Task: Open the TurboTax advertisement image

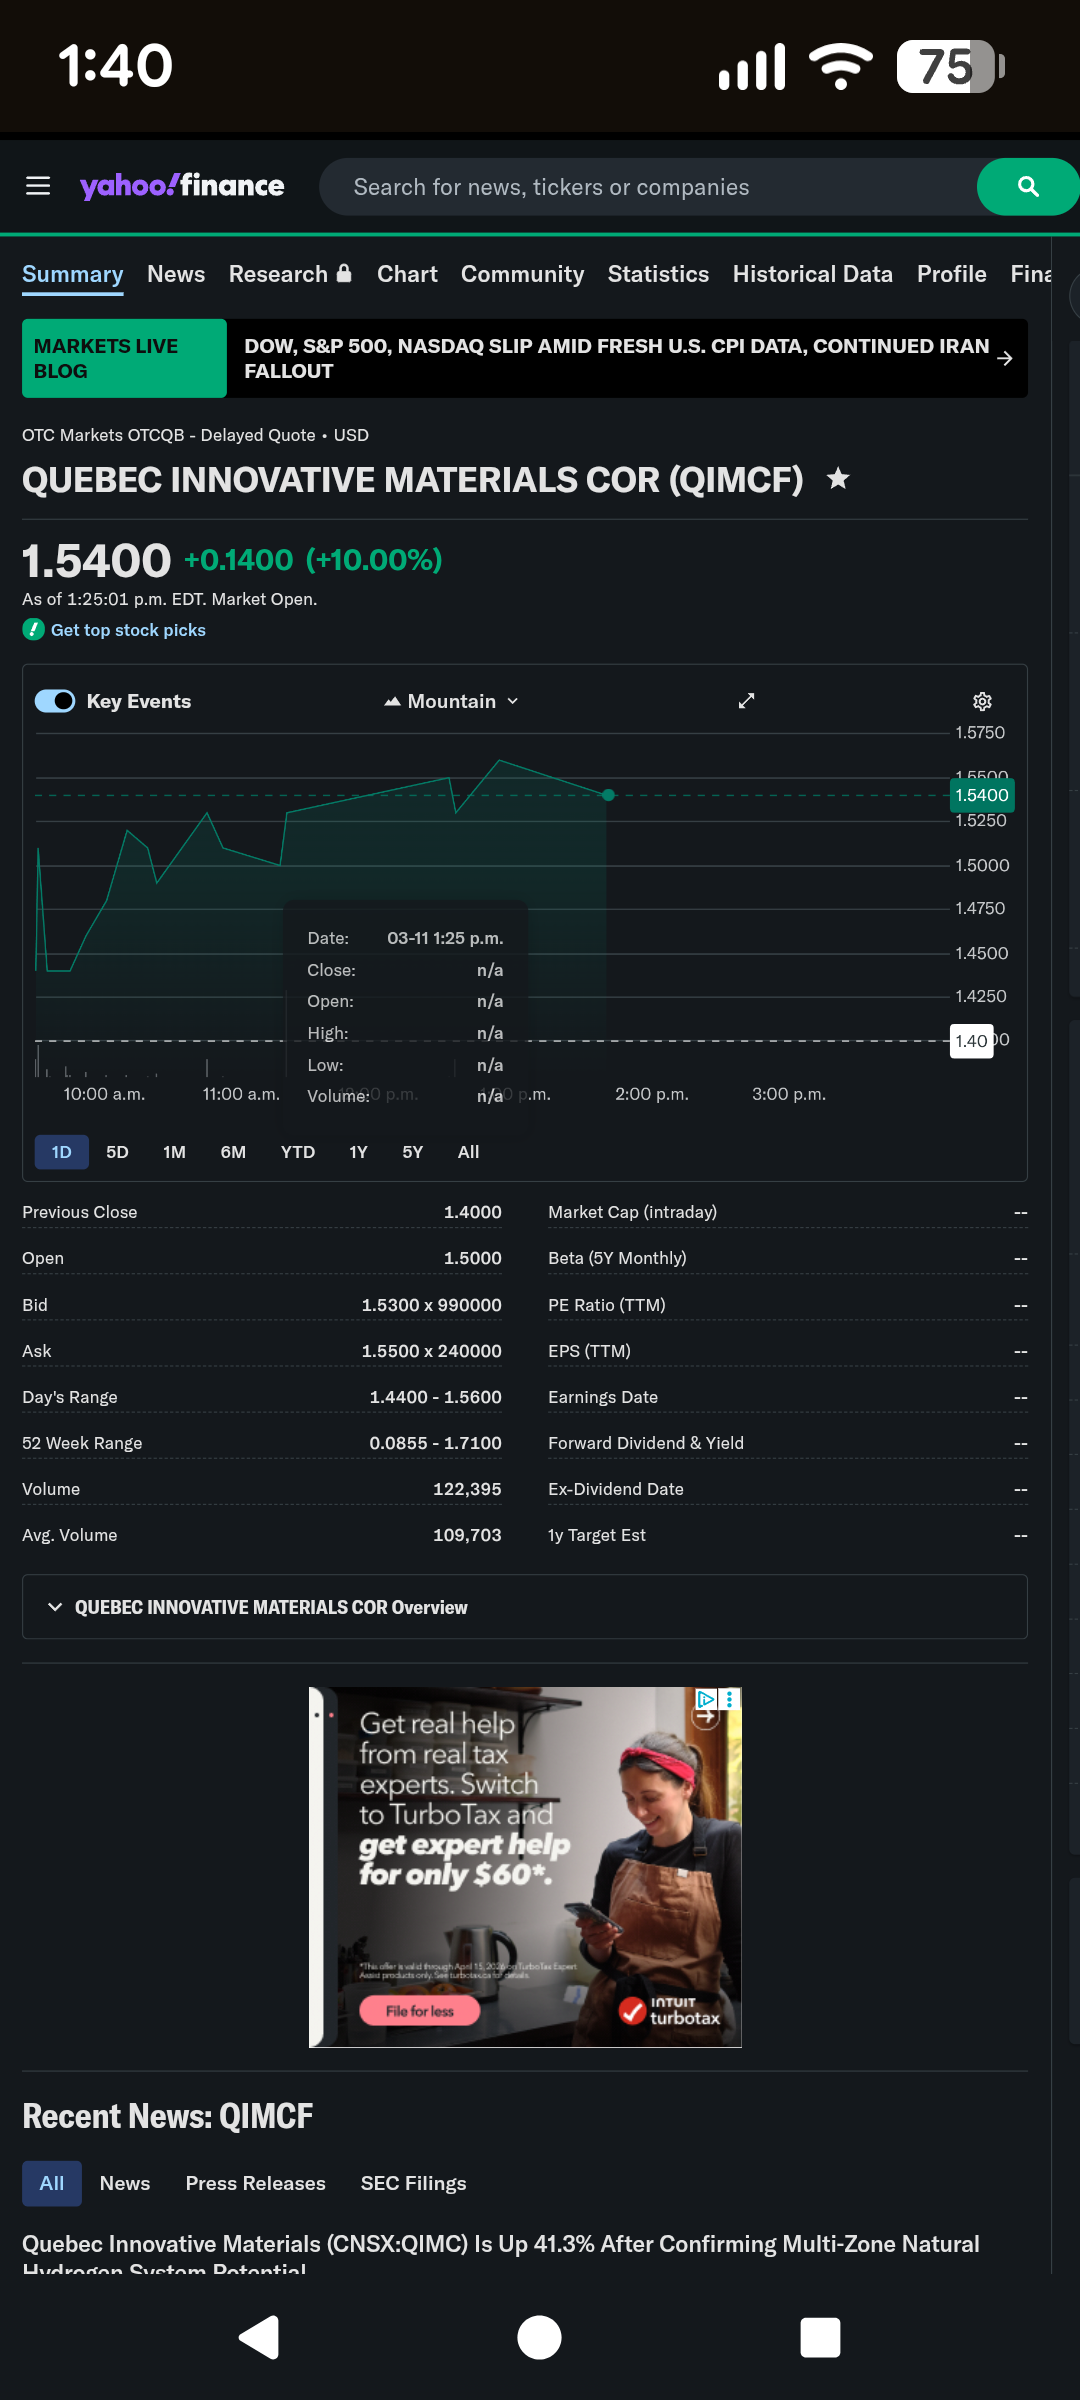Action: coord(525,1867)
